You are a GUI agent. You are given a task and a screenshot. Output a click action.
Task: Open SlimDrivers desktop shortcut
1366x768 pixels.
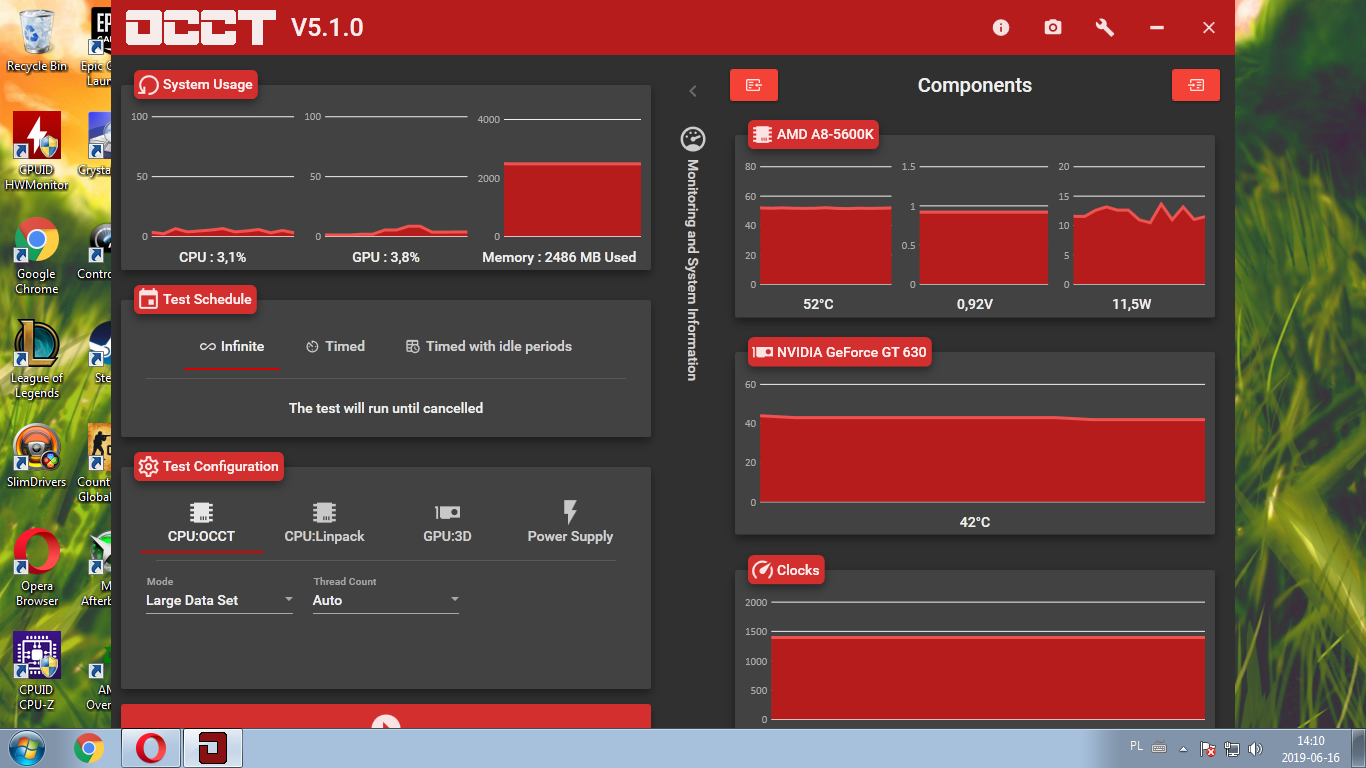(37, 457)
